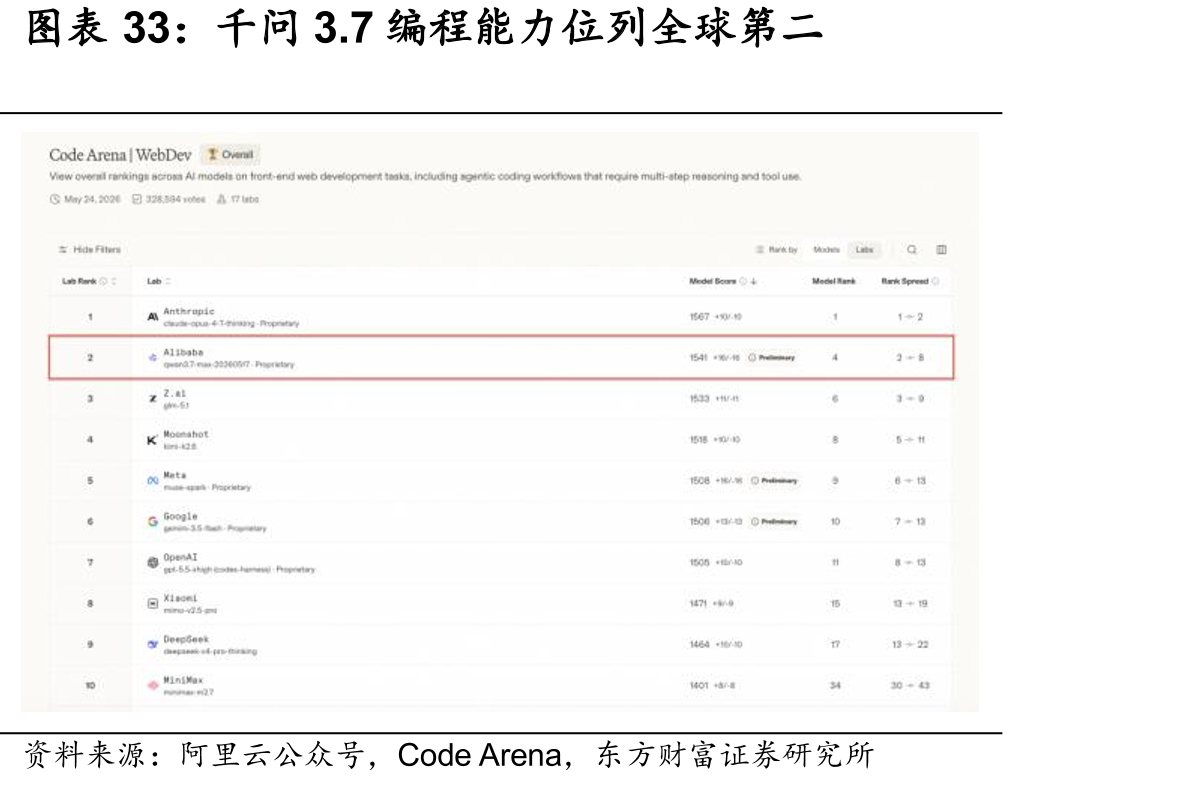Click the score 1533 in Z.ai row
This screenshot has height=785, width=1192.
699,398
